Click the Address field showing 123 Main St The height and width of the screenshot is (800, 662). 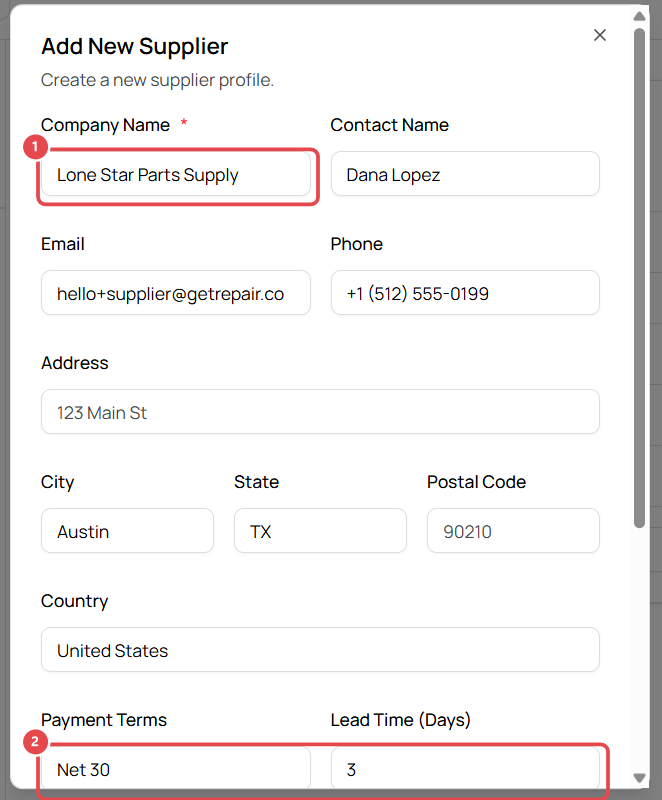320,412
